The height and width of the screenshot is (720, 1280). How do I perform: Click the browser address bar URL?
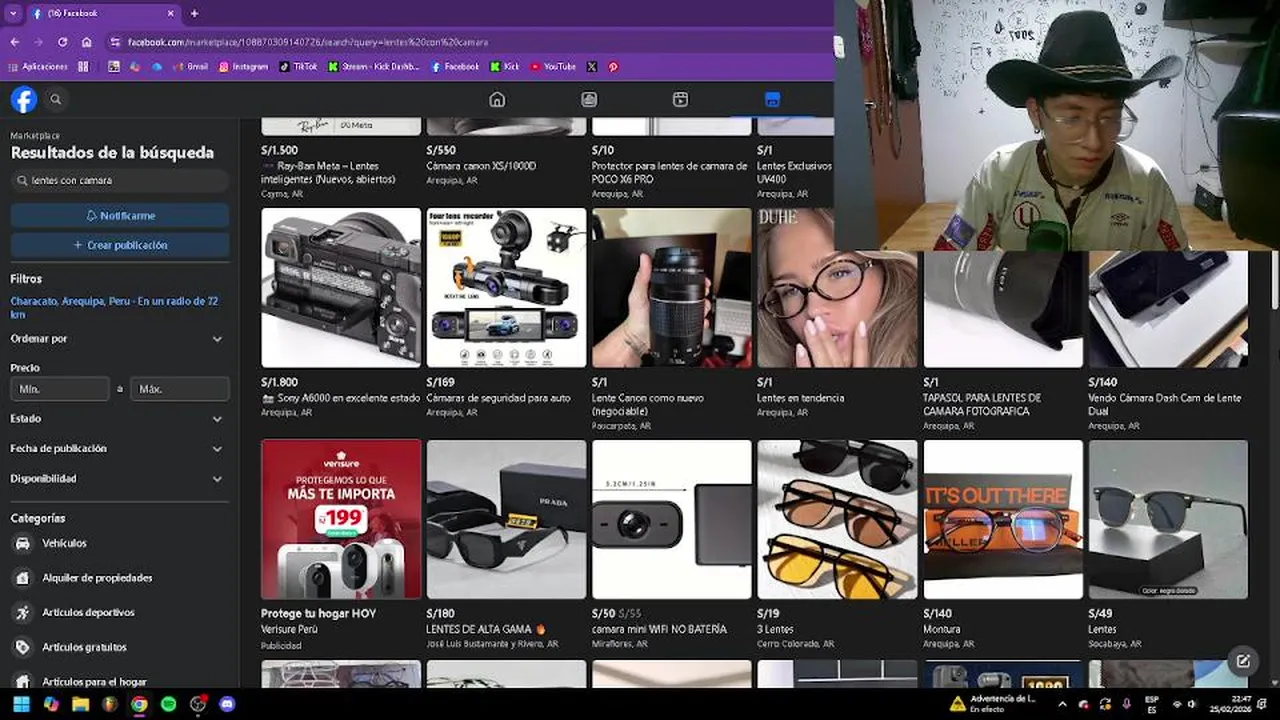point(308,42)
